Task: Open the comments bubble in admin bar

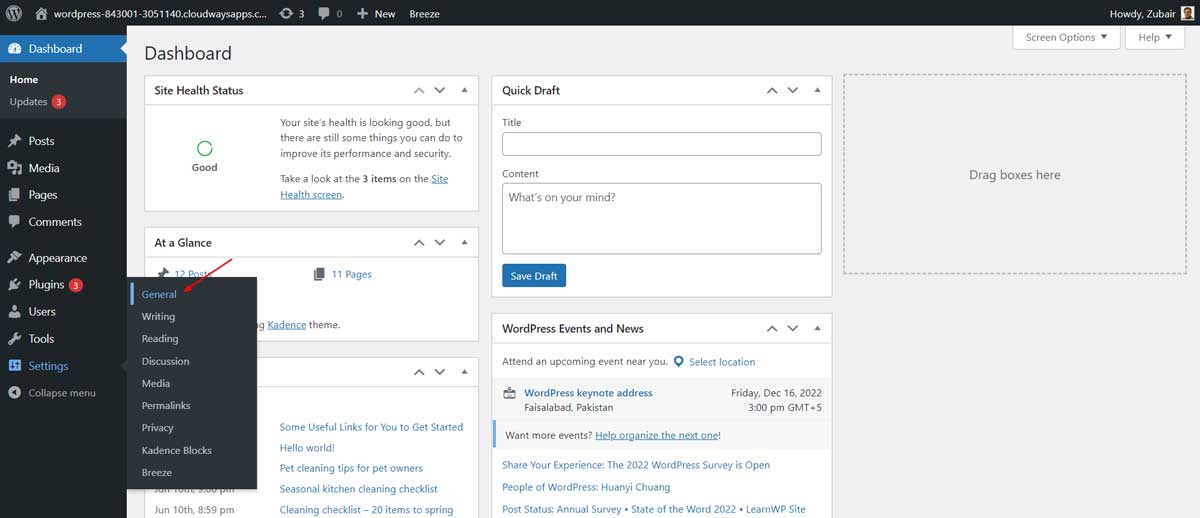Action: pyautogui.click(x=325, y=13)
